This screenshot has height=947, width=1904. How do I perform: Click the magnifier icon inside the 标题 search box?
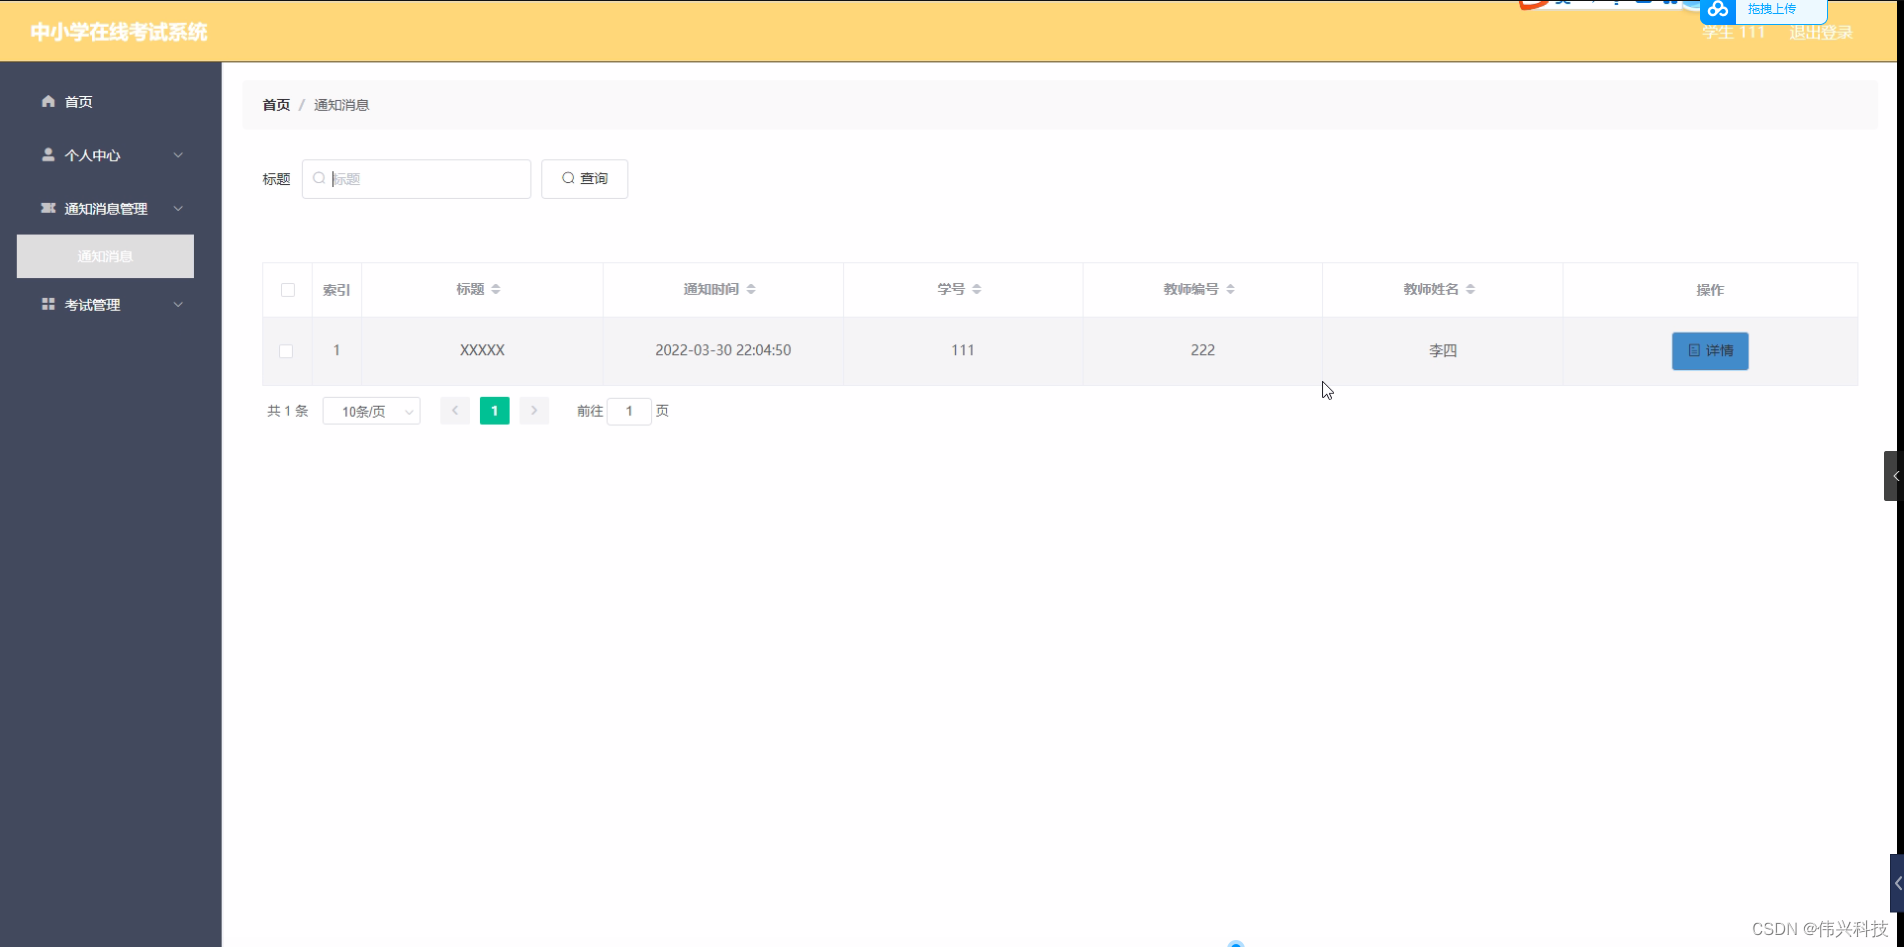[x=318, y=178]
